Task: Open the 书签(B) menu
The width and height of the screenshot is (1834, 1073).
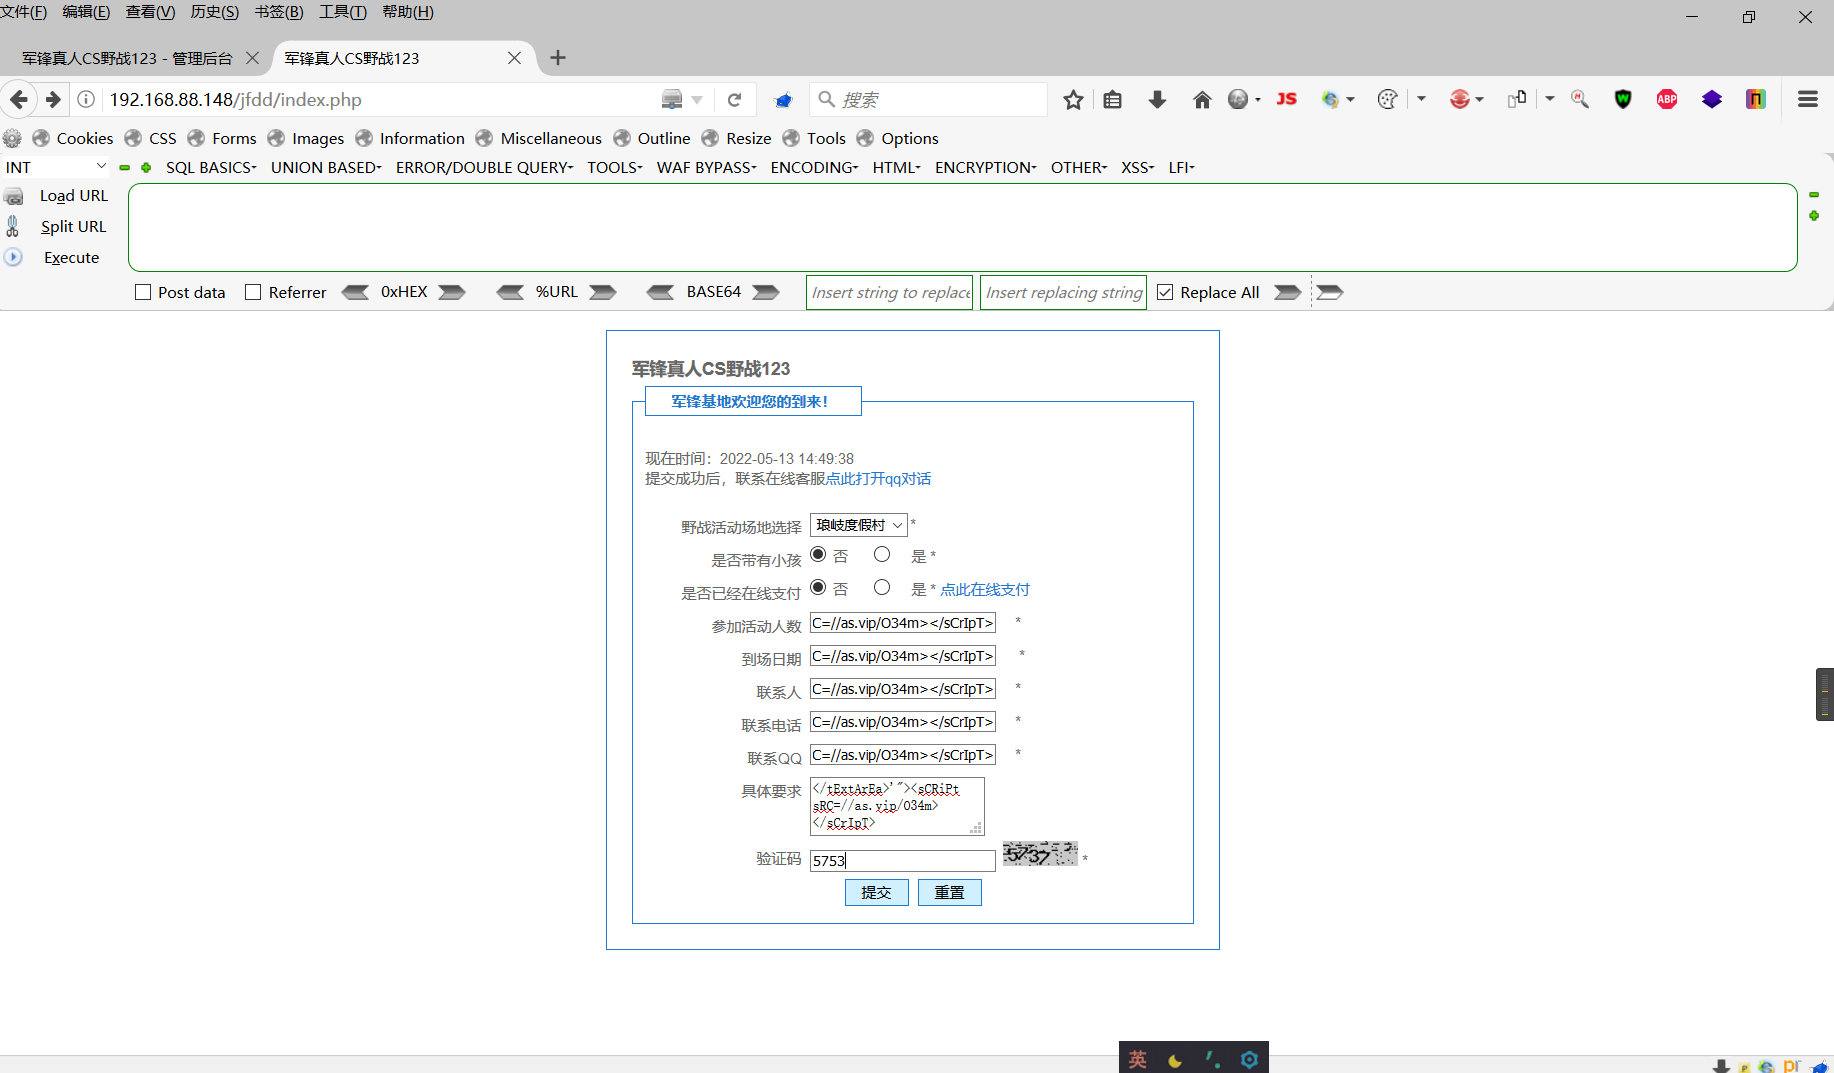Action: 279,12
